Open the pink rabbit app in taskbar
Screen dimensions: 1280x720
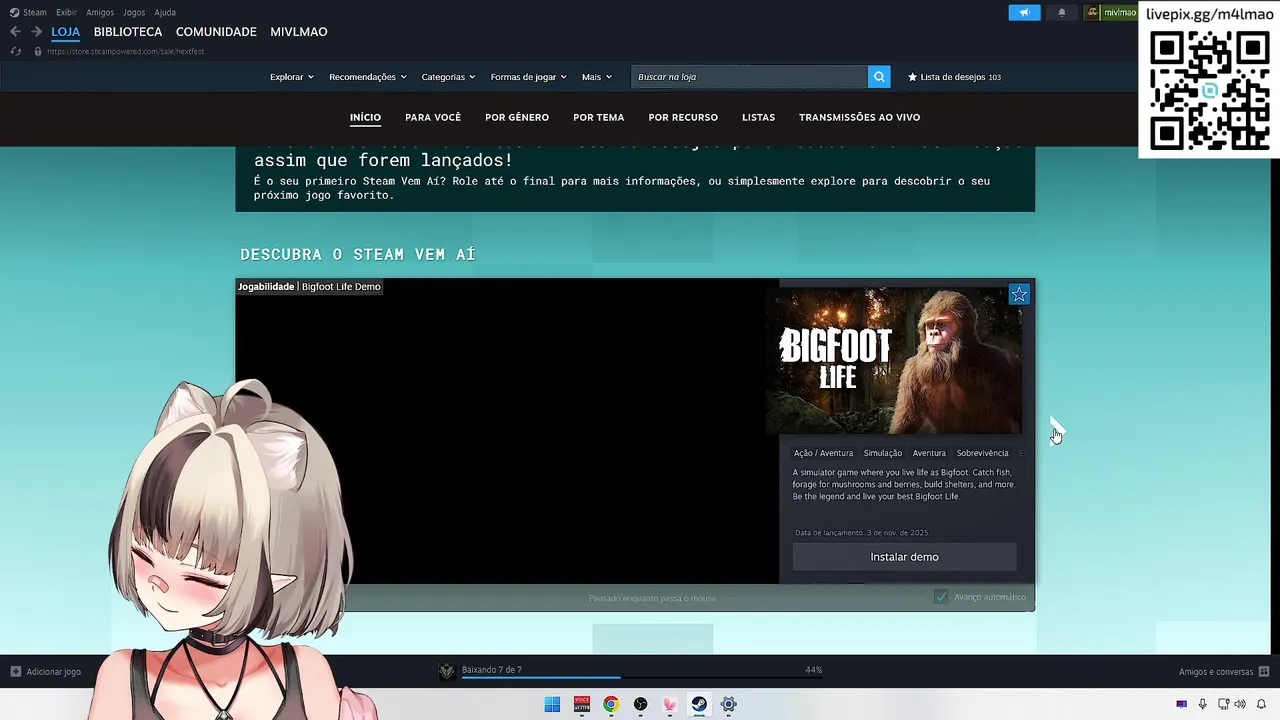(x=670, y=704)
